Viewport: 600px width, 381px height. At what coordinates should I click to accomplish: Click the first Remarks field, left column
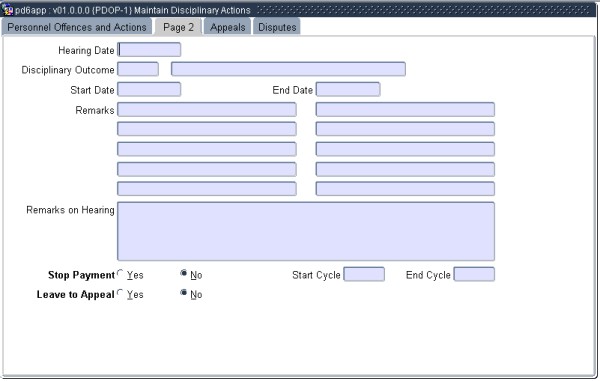tap(207, 109)
